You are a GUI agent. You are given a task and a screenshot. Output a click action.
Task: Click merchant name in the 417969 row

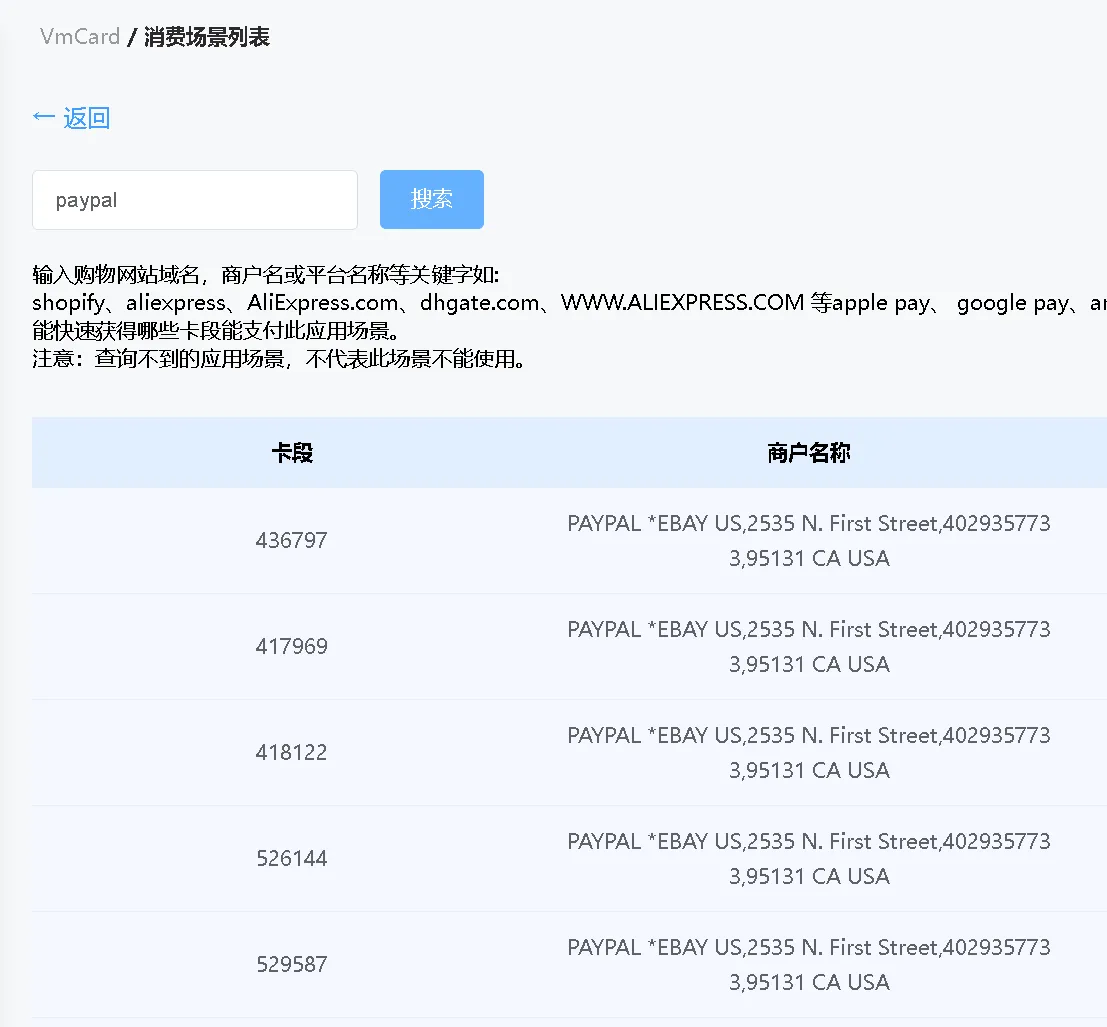(809, 647)
